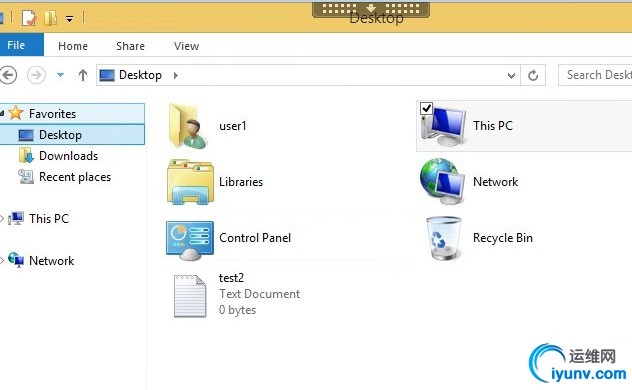Open the Customize Quick Access Toolbar dropdown
The image size is (632, 390).
tap(70, 19)
